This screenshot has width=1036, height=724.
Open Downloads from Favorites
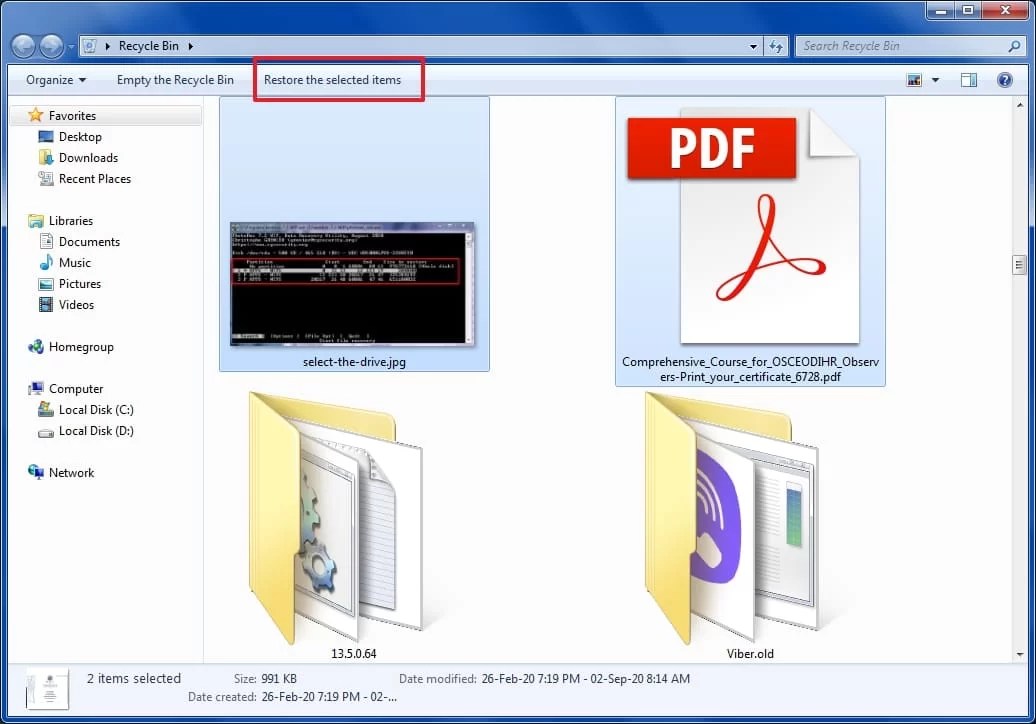pos(89,157)
